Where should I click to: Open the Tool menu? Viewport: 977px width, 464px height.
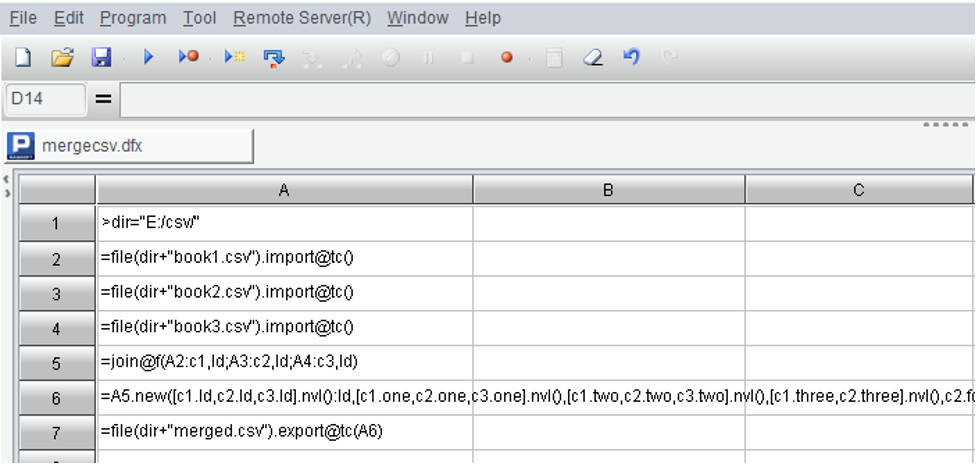coord(200,18)
